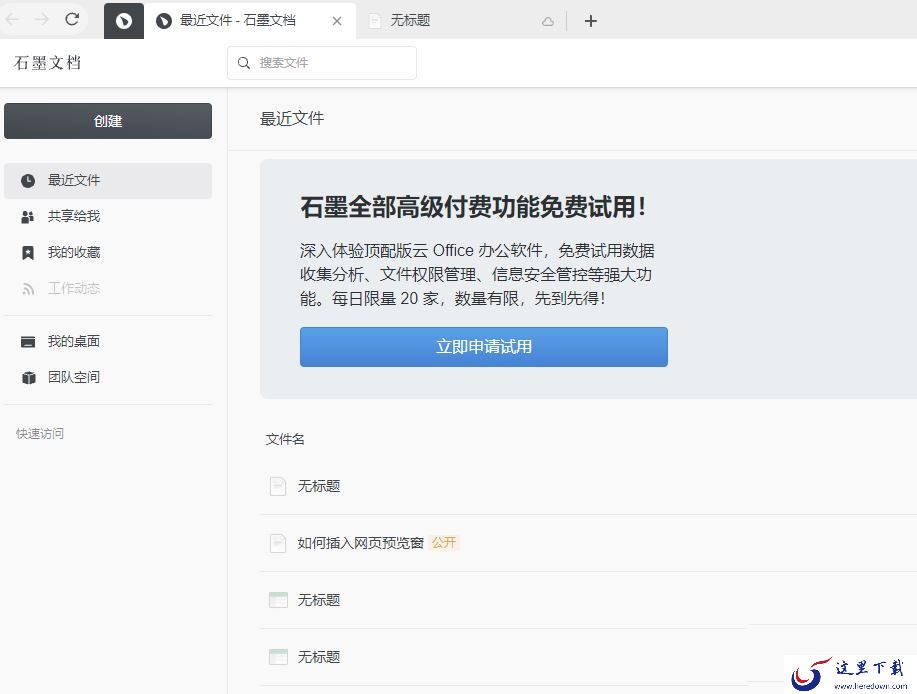The image size is (917, 694).
Task: Click the magnifier icon in search box
Action: pyautogui.click(x=244, y=63)
